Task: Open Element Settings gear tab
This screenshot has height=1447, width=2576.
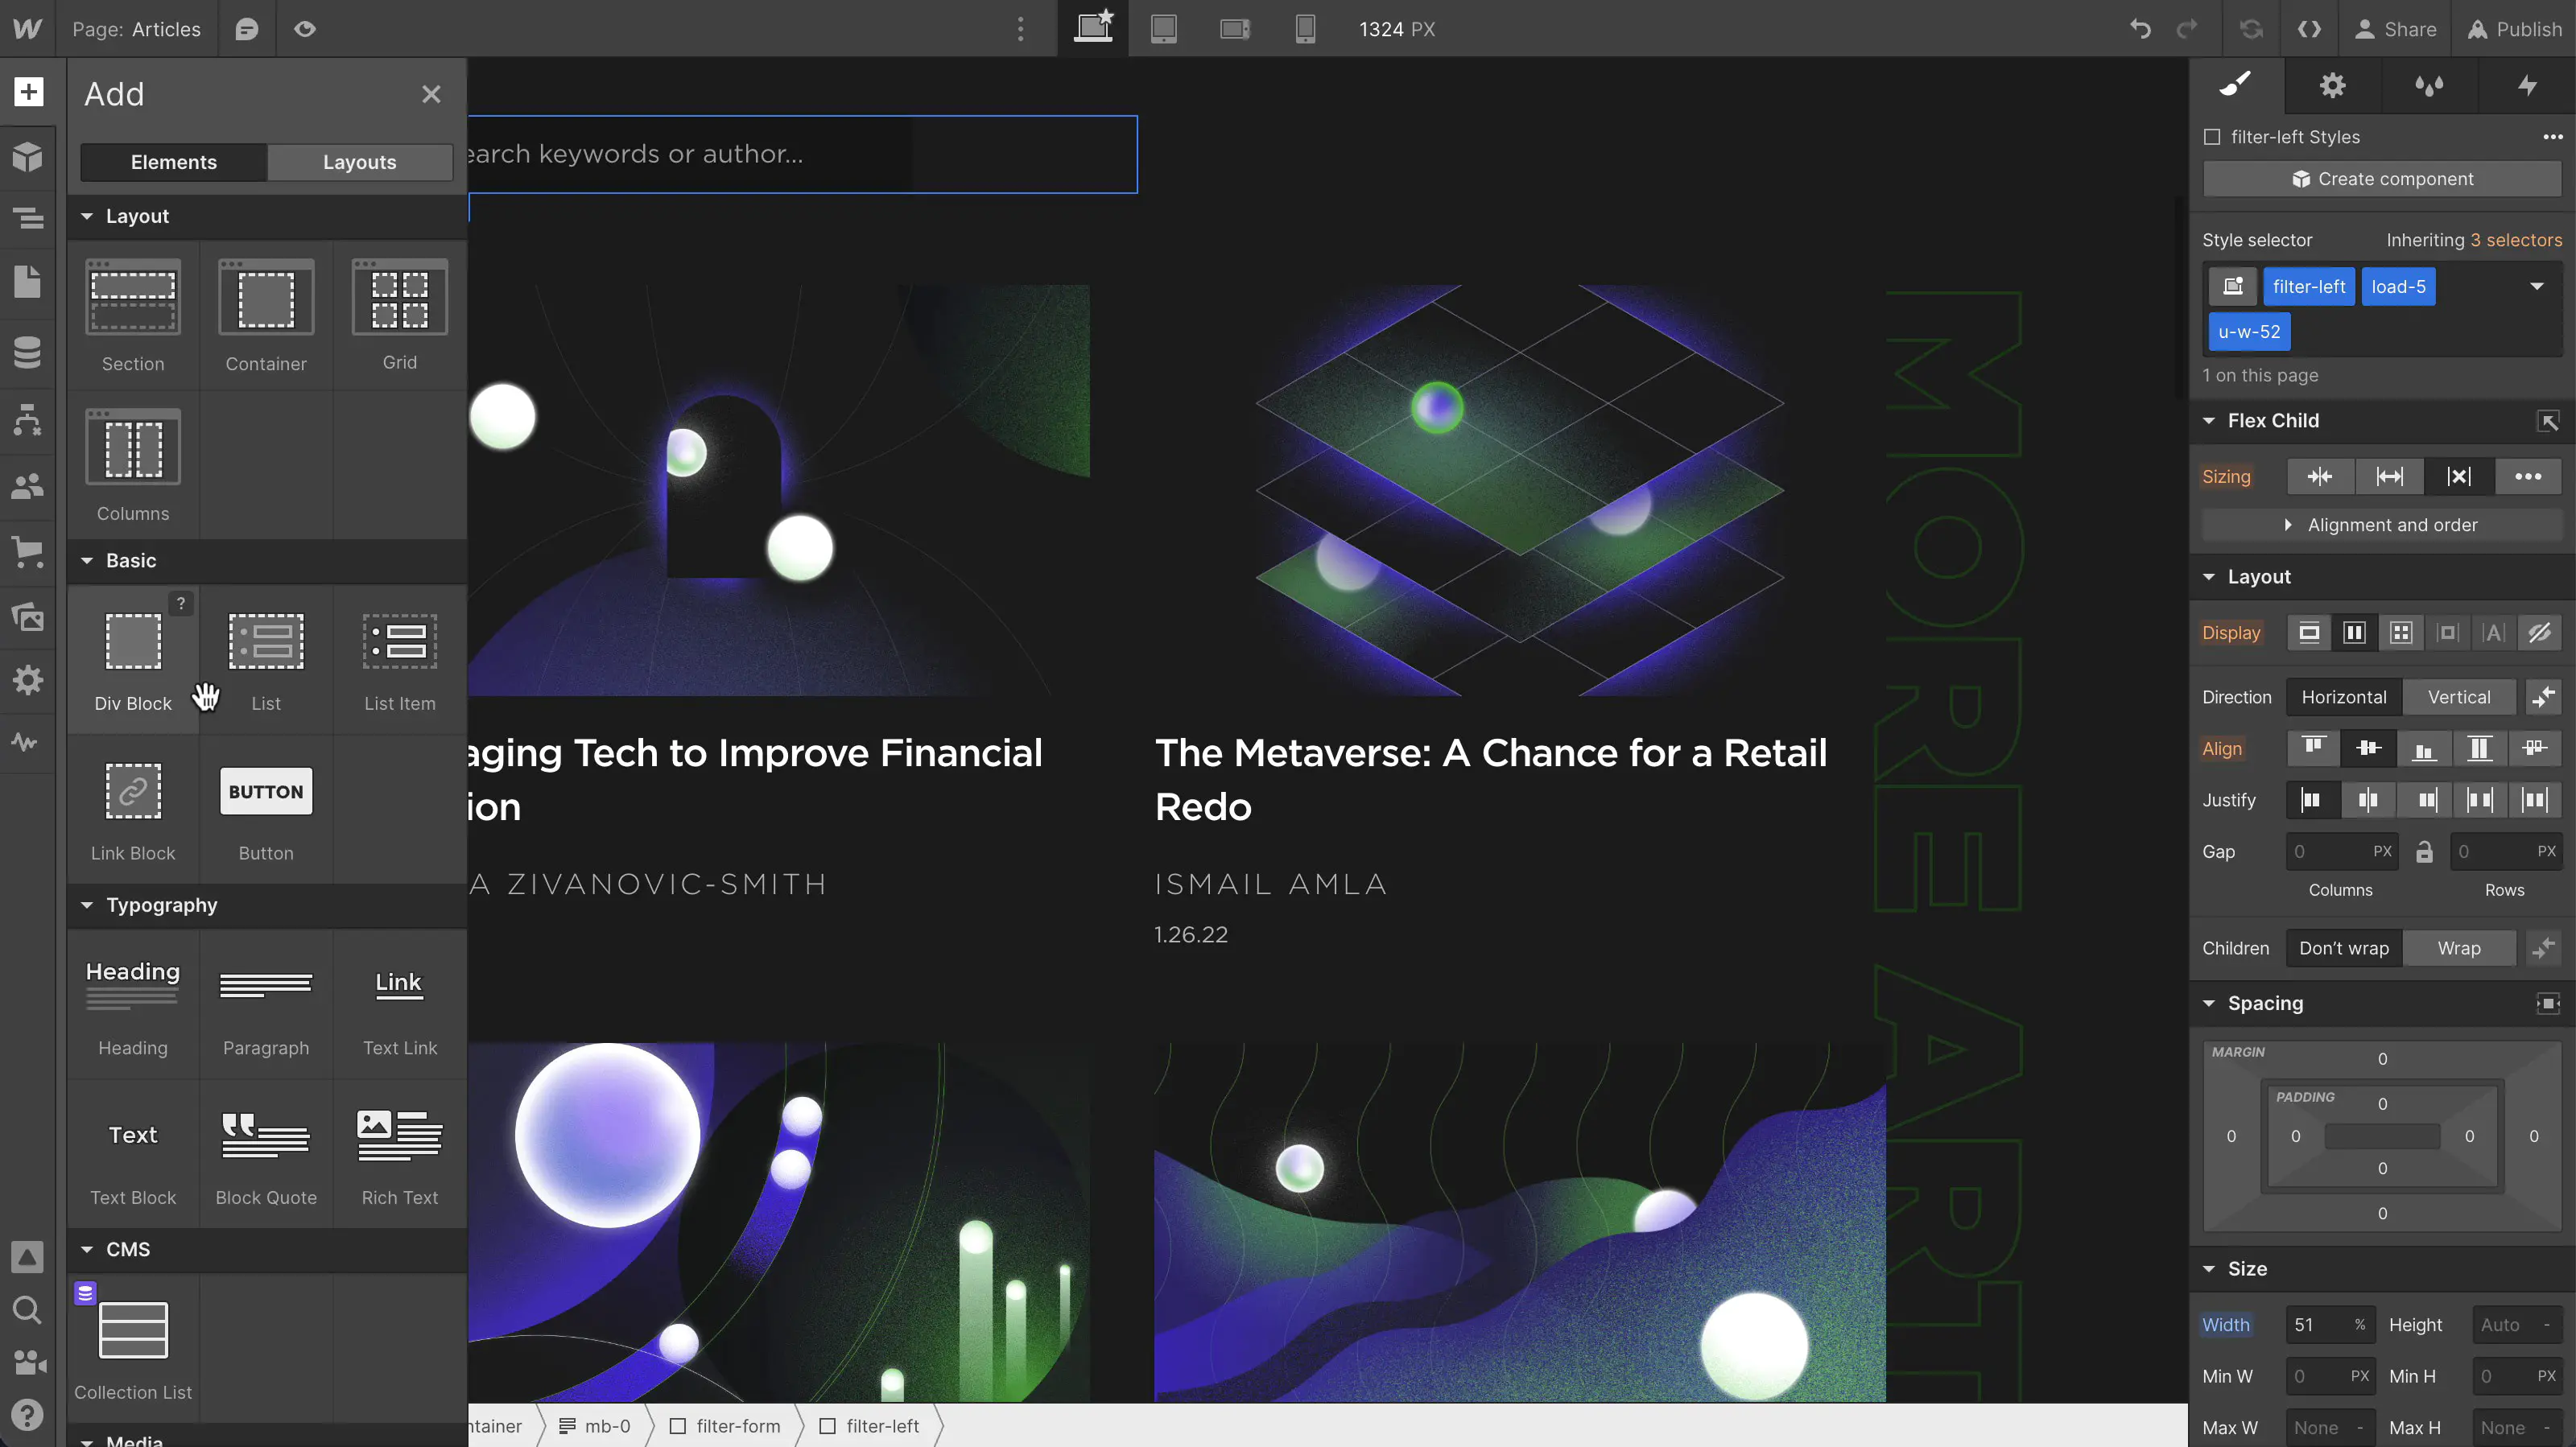Action: (x=2332, y=86)
